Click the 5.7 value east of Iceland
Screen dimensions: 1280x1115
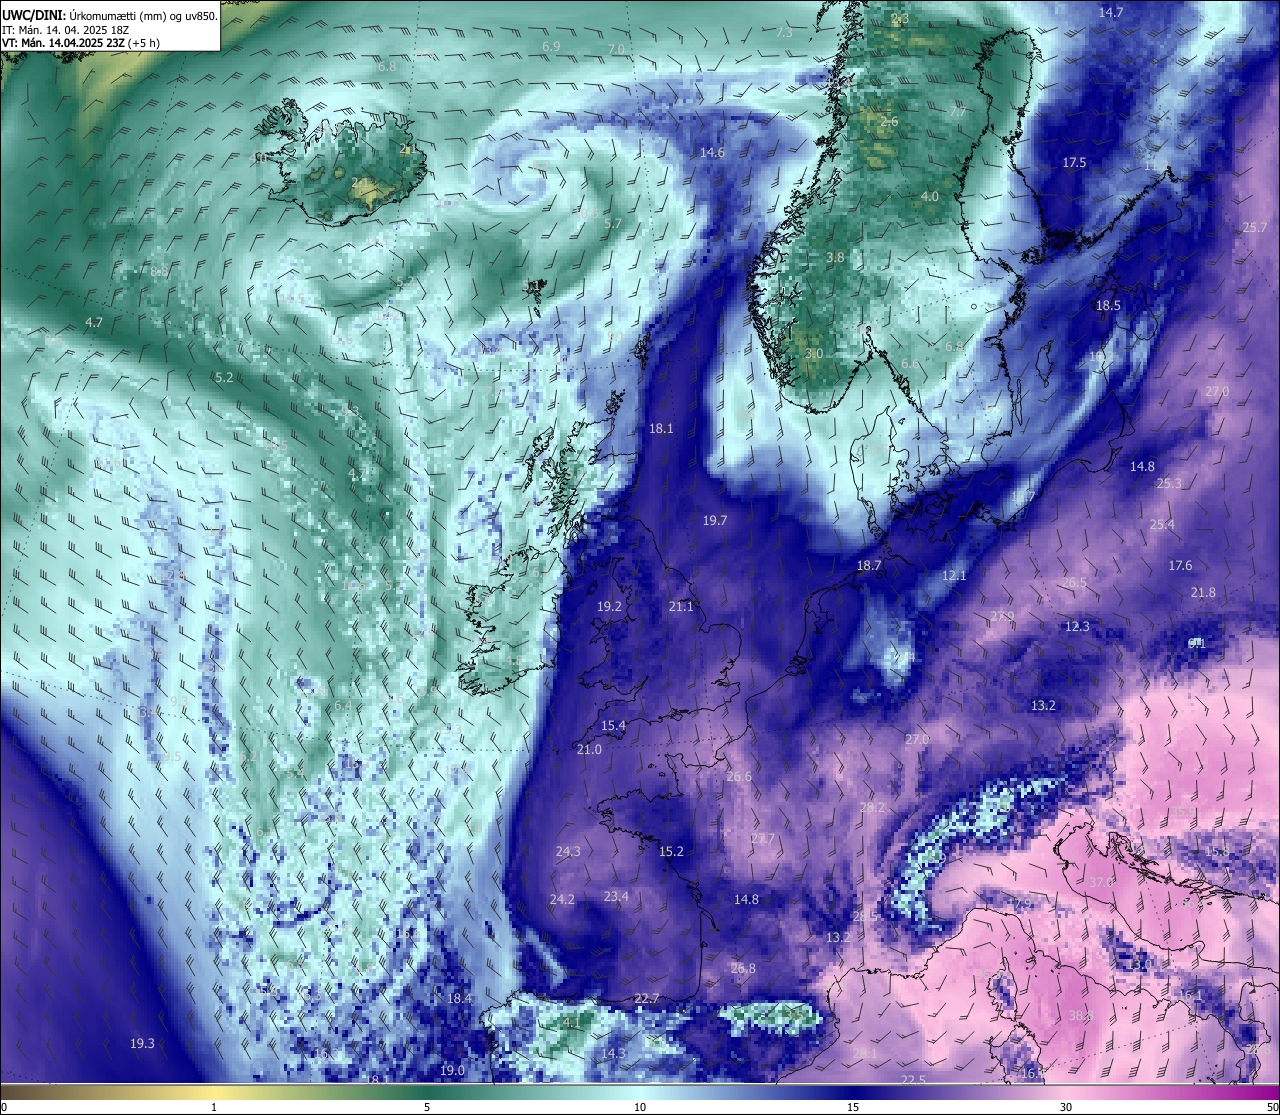coord(613,224)
